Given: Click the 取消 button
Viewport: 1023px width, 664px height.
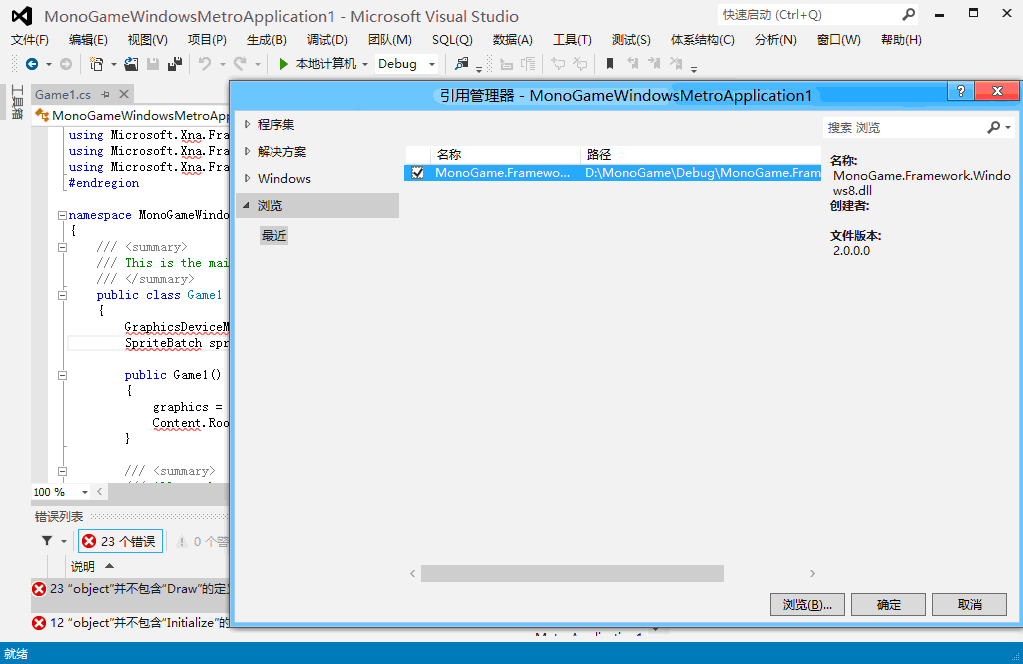Looking at the screenshot, I should (969, 605).
